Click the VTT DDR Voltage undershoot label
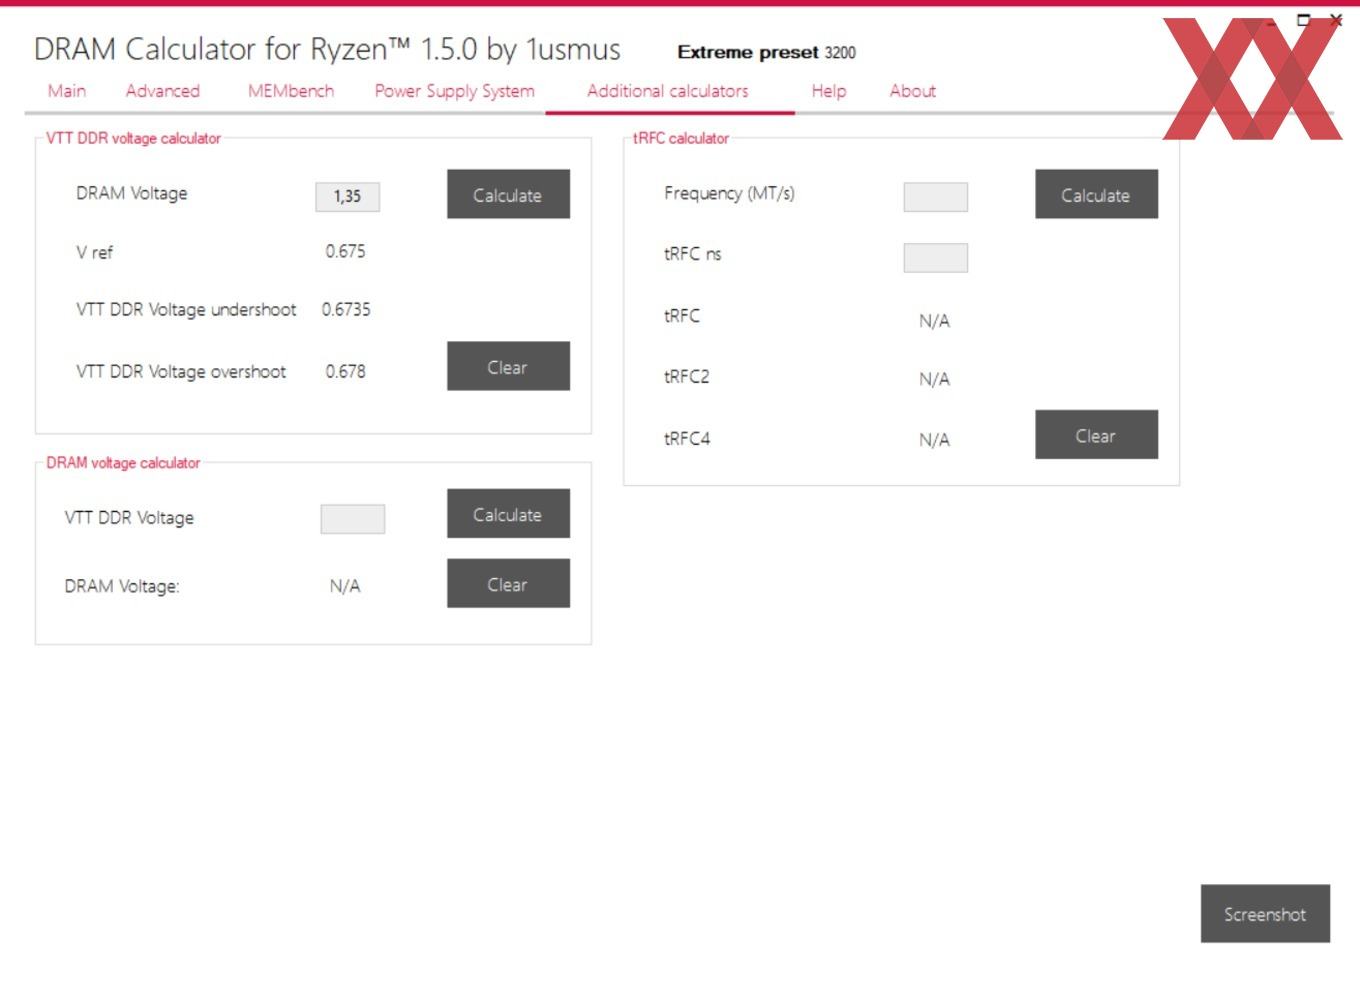This screenshot has height=997, width=1360. coord(186,310)
